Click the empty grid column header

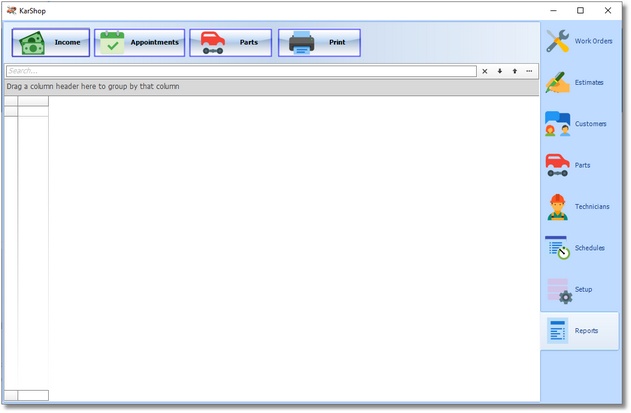pyautogui.click(x=33, y=101)
